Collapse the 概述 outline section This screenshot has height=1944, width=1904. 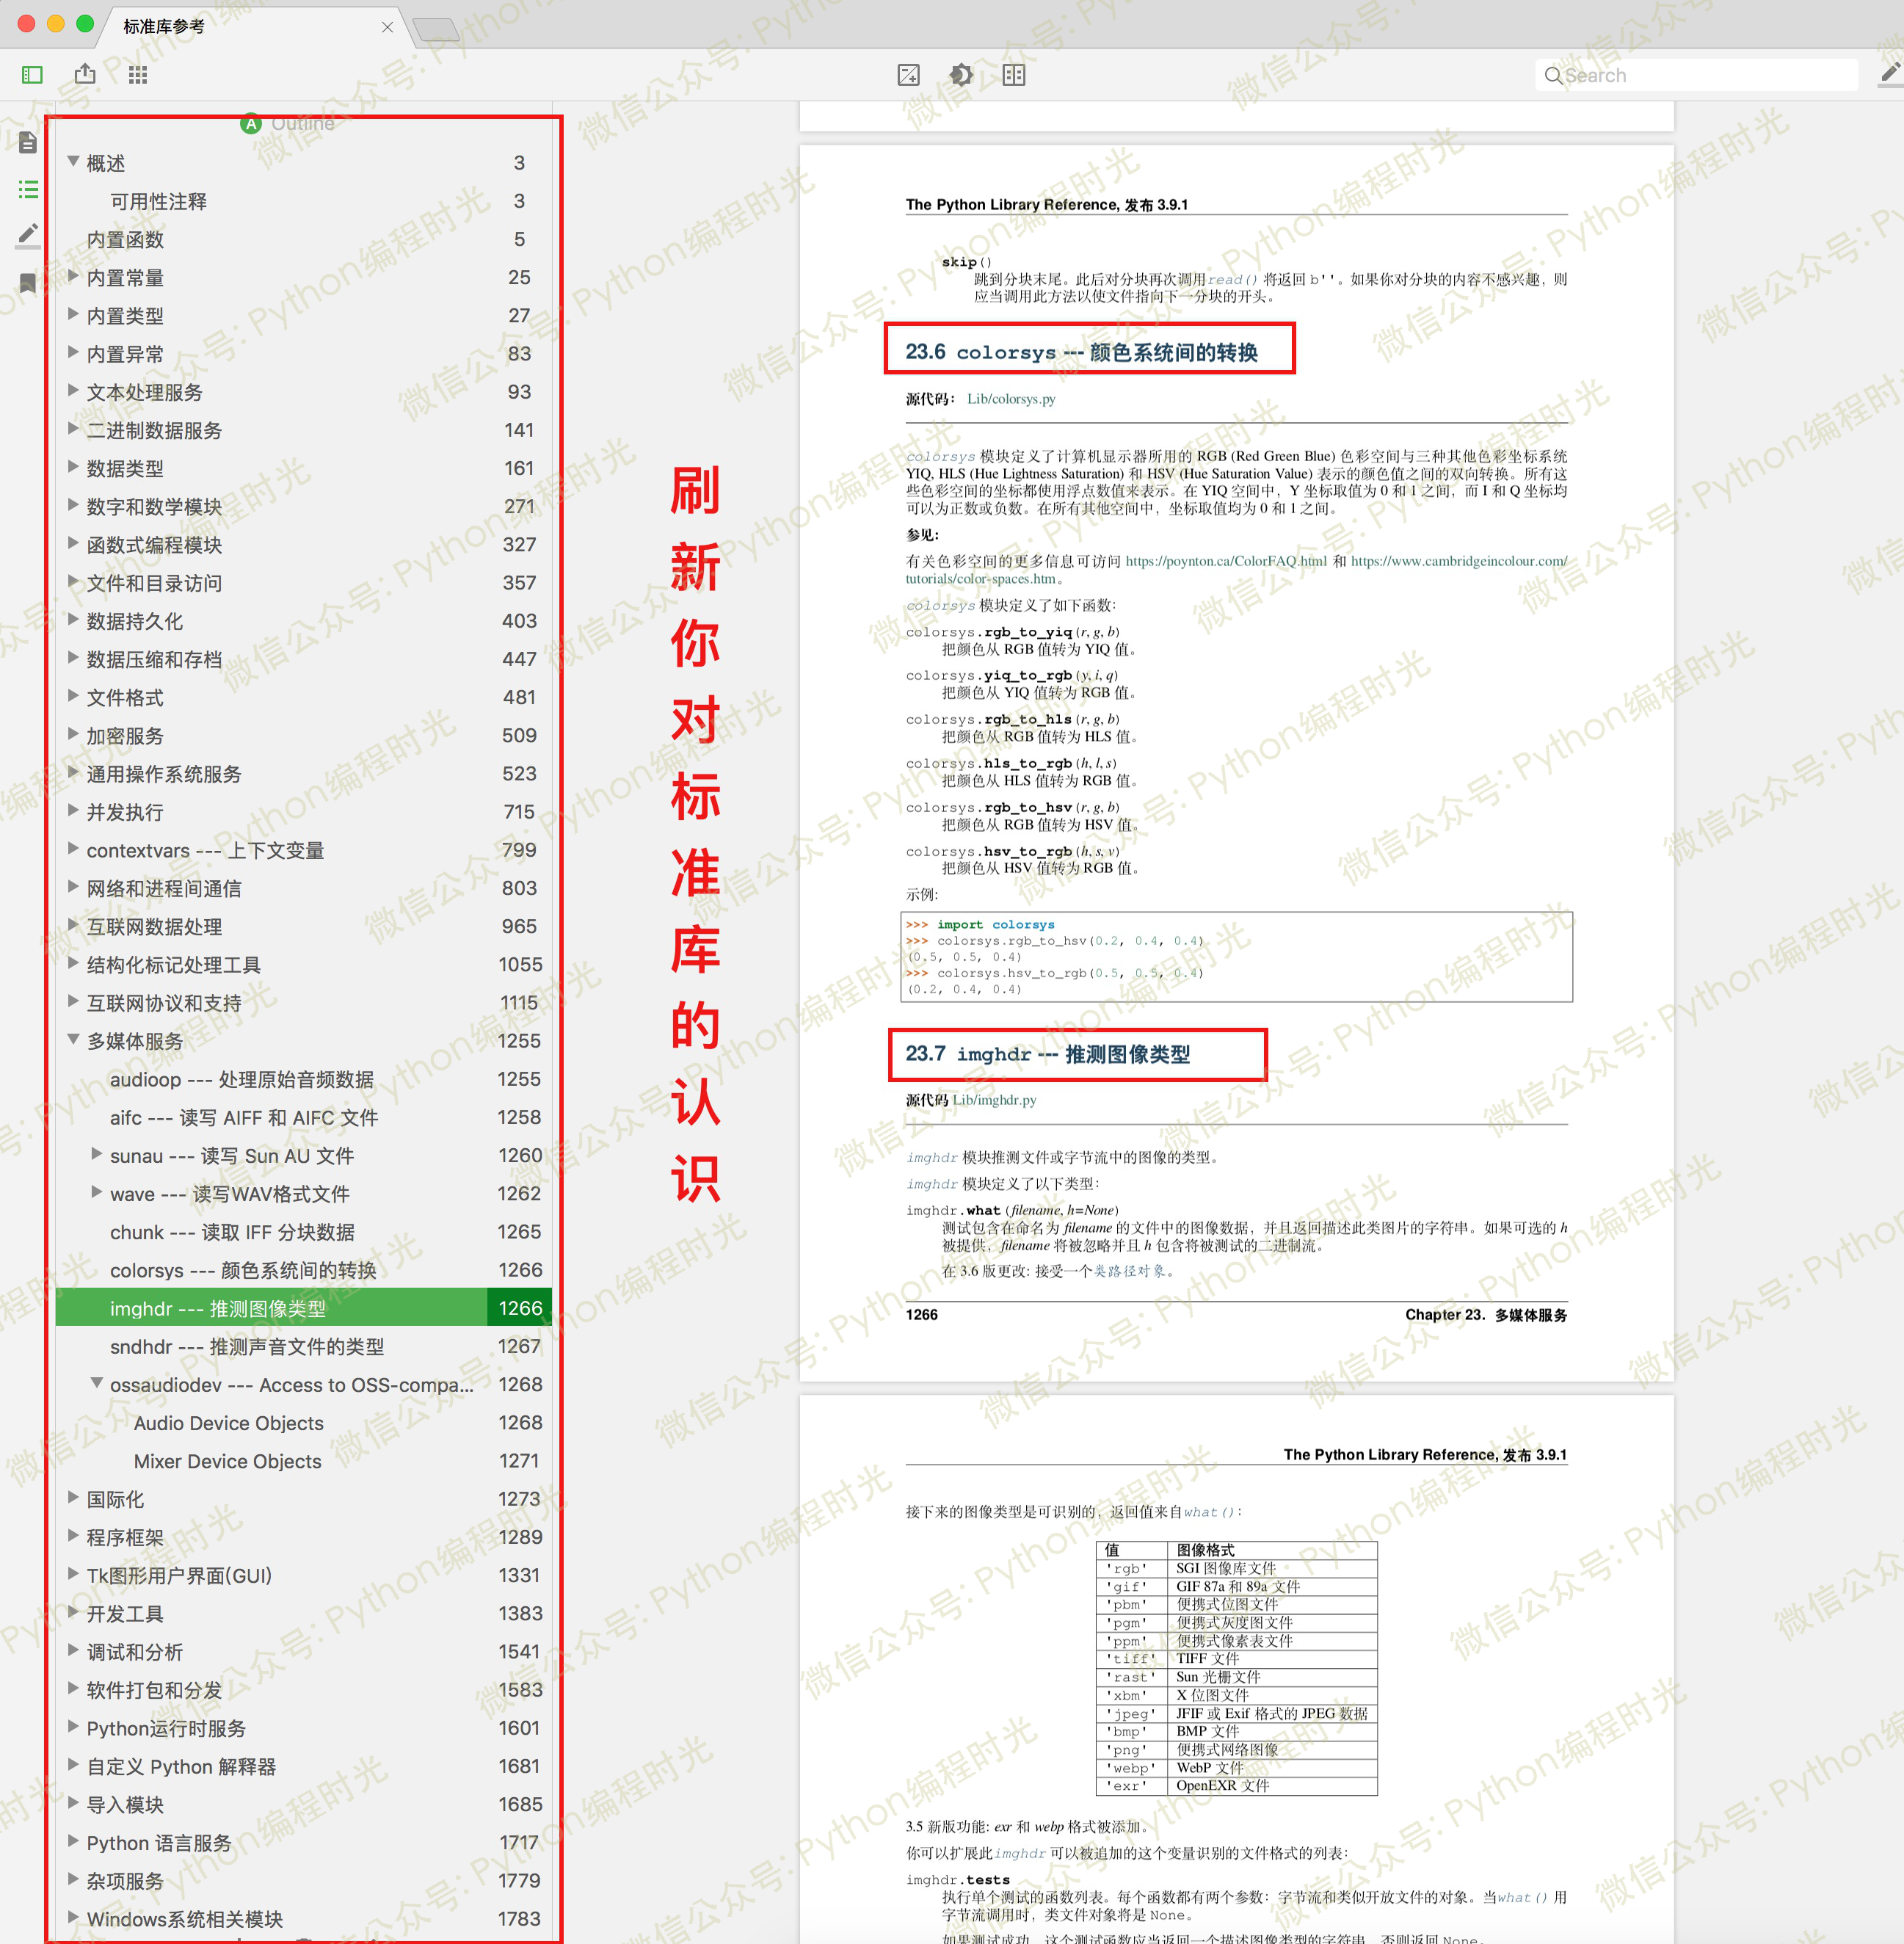tap(73, 161)
